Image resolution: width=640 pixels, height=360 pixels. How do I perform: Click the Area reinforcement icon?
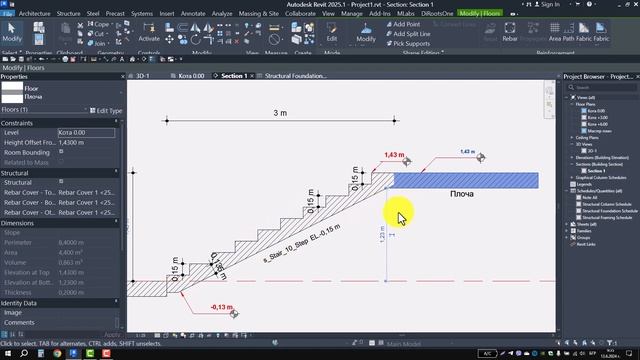(x=554, y=29)
